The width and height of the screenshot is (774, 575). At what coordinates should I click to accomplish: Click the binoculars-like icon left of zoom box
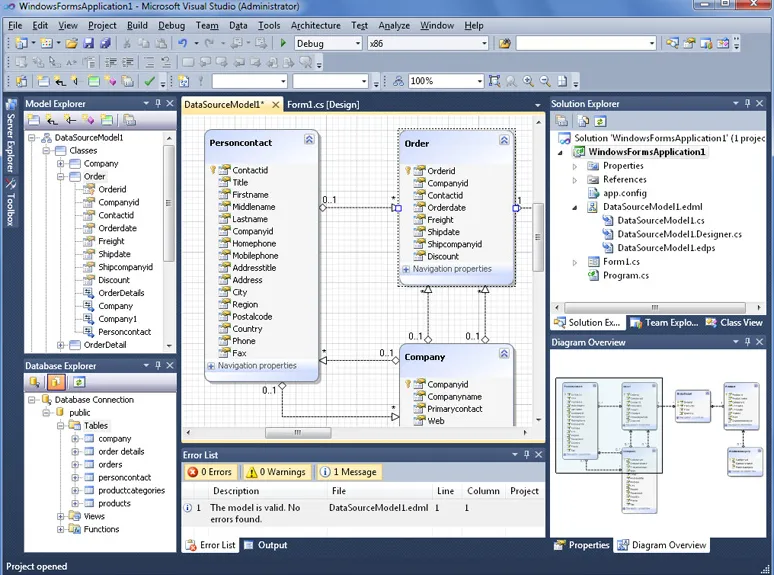[x=398, y=81]
